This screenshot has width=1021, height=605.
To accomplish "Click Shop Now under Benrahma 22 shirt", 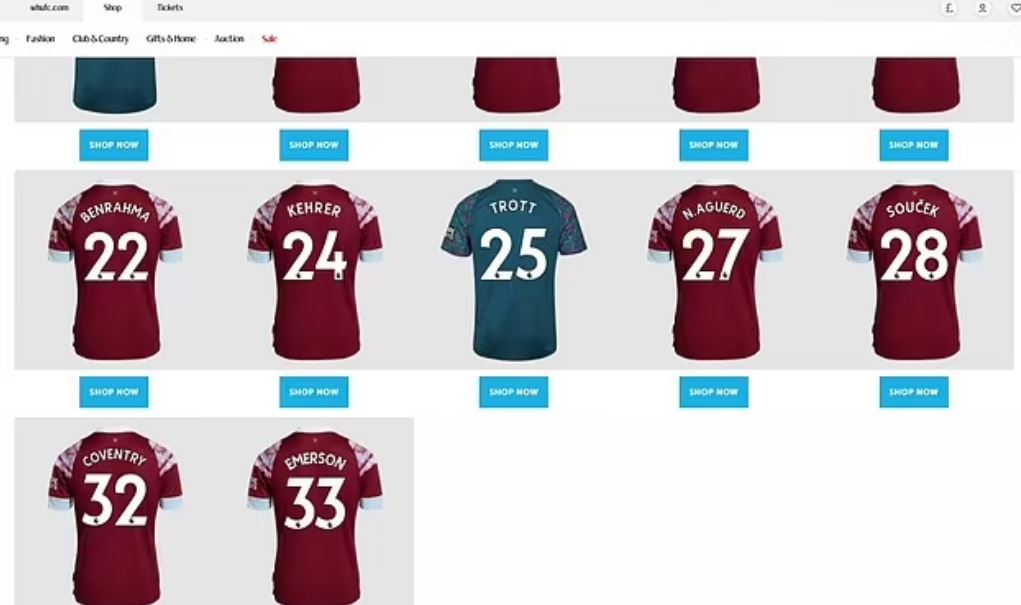I will [x=114, y=392].
